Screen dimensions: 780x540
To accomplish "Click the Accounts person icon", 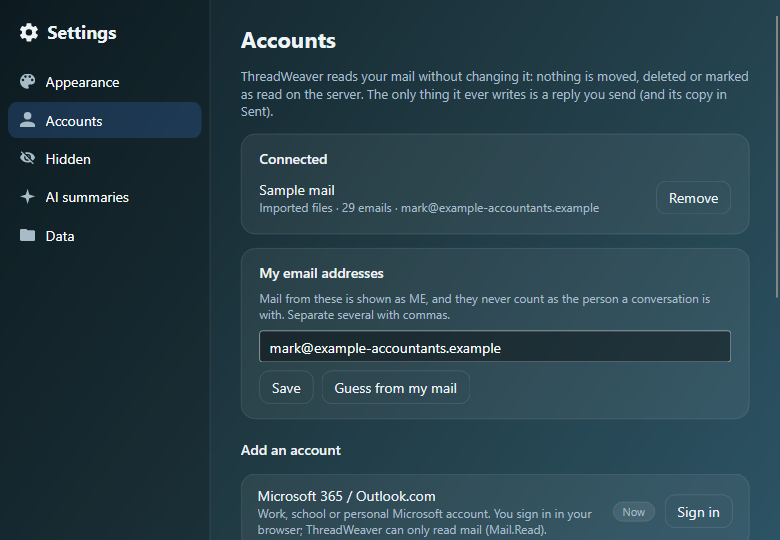I will click(x=27, y=120).
